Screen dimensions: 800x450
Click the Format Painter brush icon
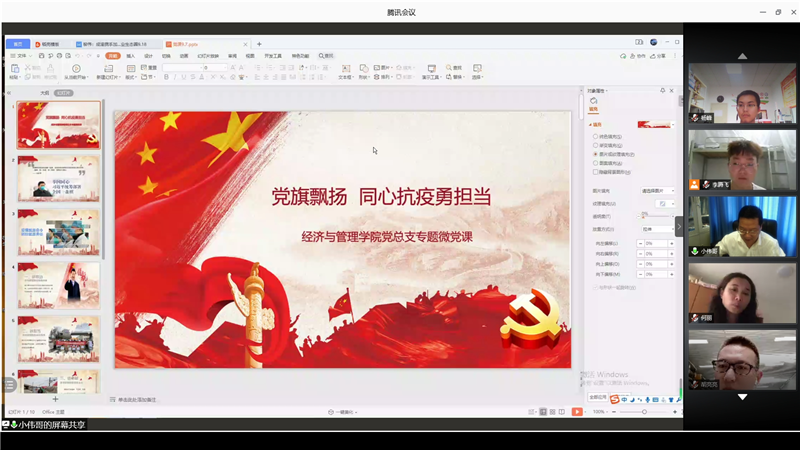pos(50,68)
